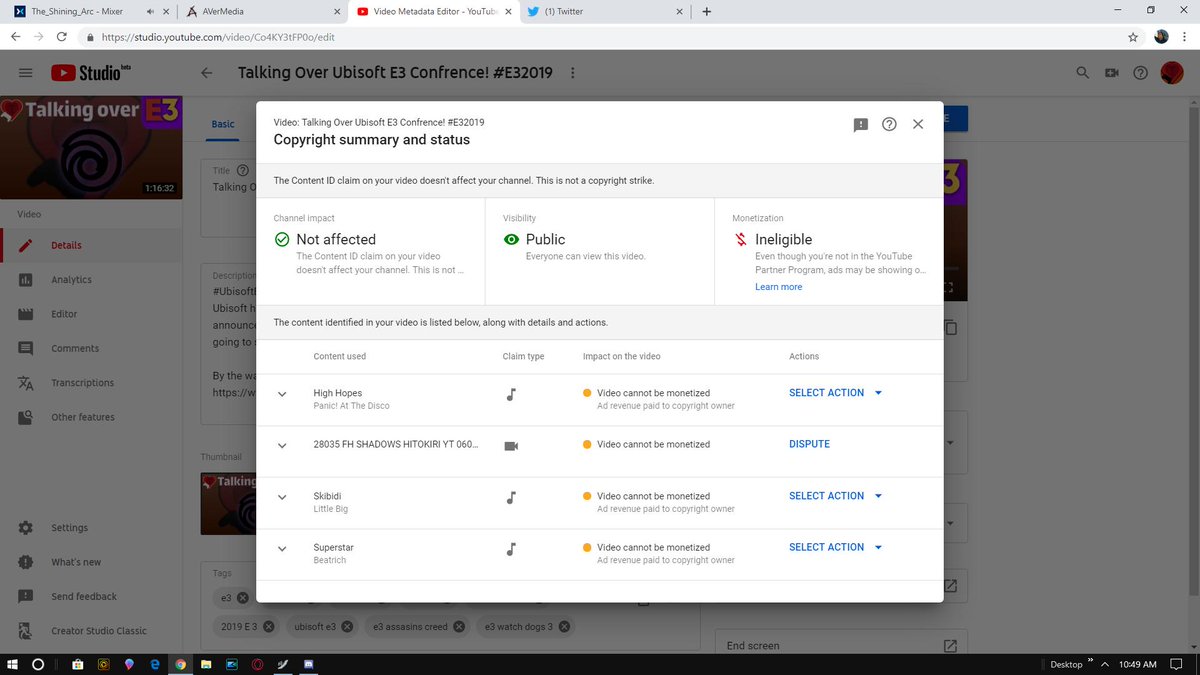Open Select Action dropdown for Superstar
Image resolution: width=1200 pixels, height=675 pixels.
(x=836, y=547)
